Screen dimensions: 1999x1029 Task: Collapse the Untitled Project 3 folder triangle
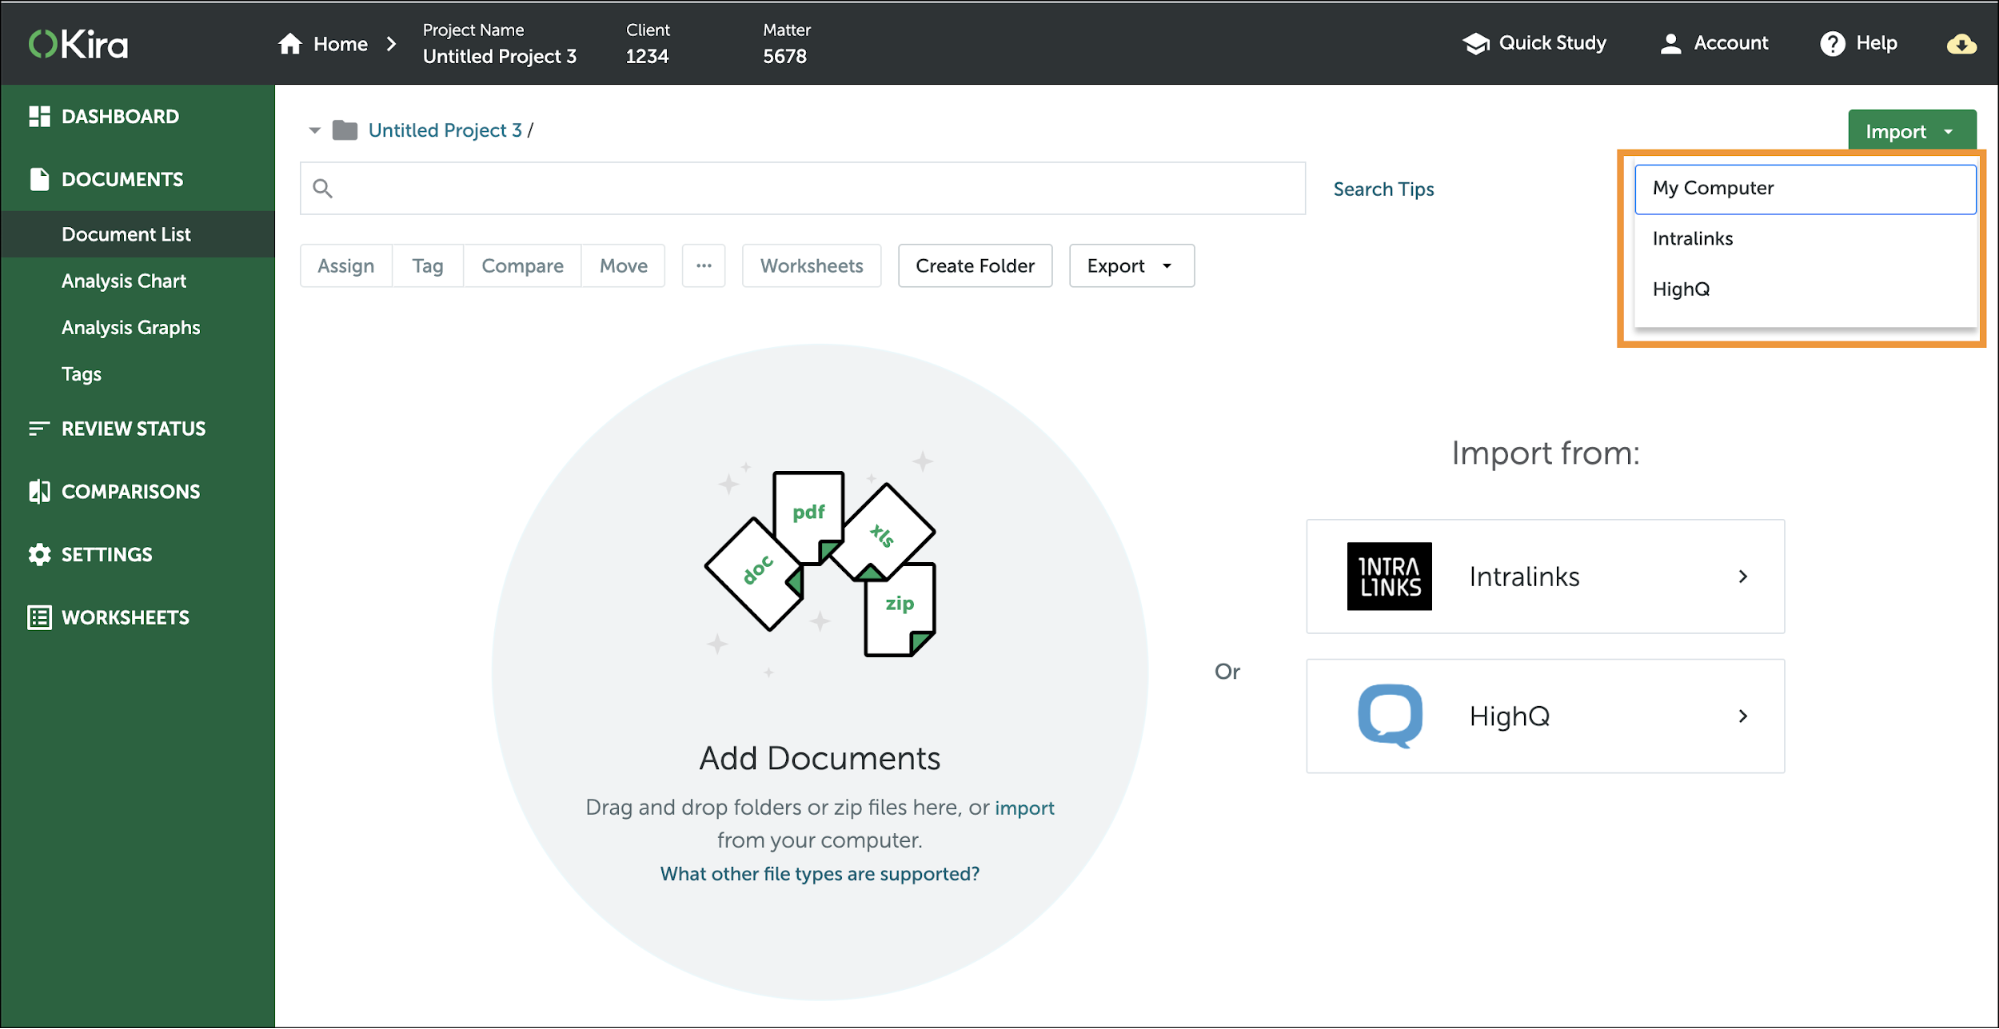[x=314, y=130]
